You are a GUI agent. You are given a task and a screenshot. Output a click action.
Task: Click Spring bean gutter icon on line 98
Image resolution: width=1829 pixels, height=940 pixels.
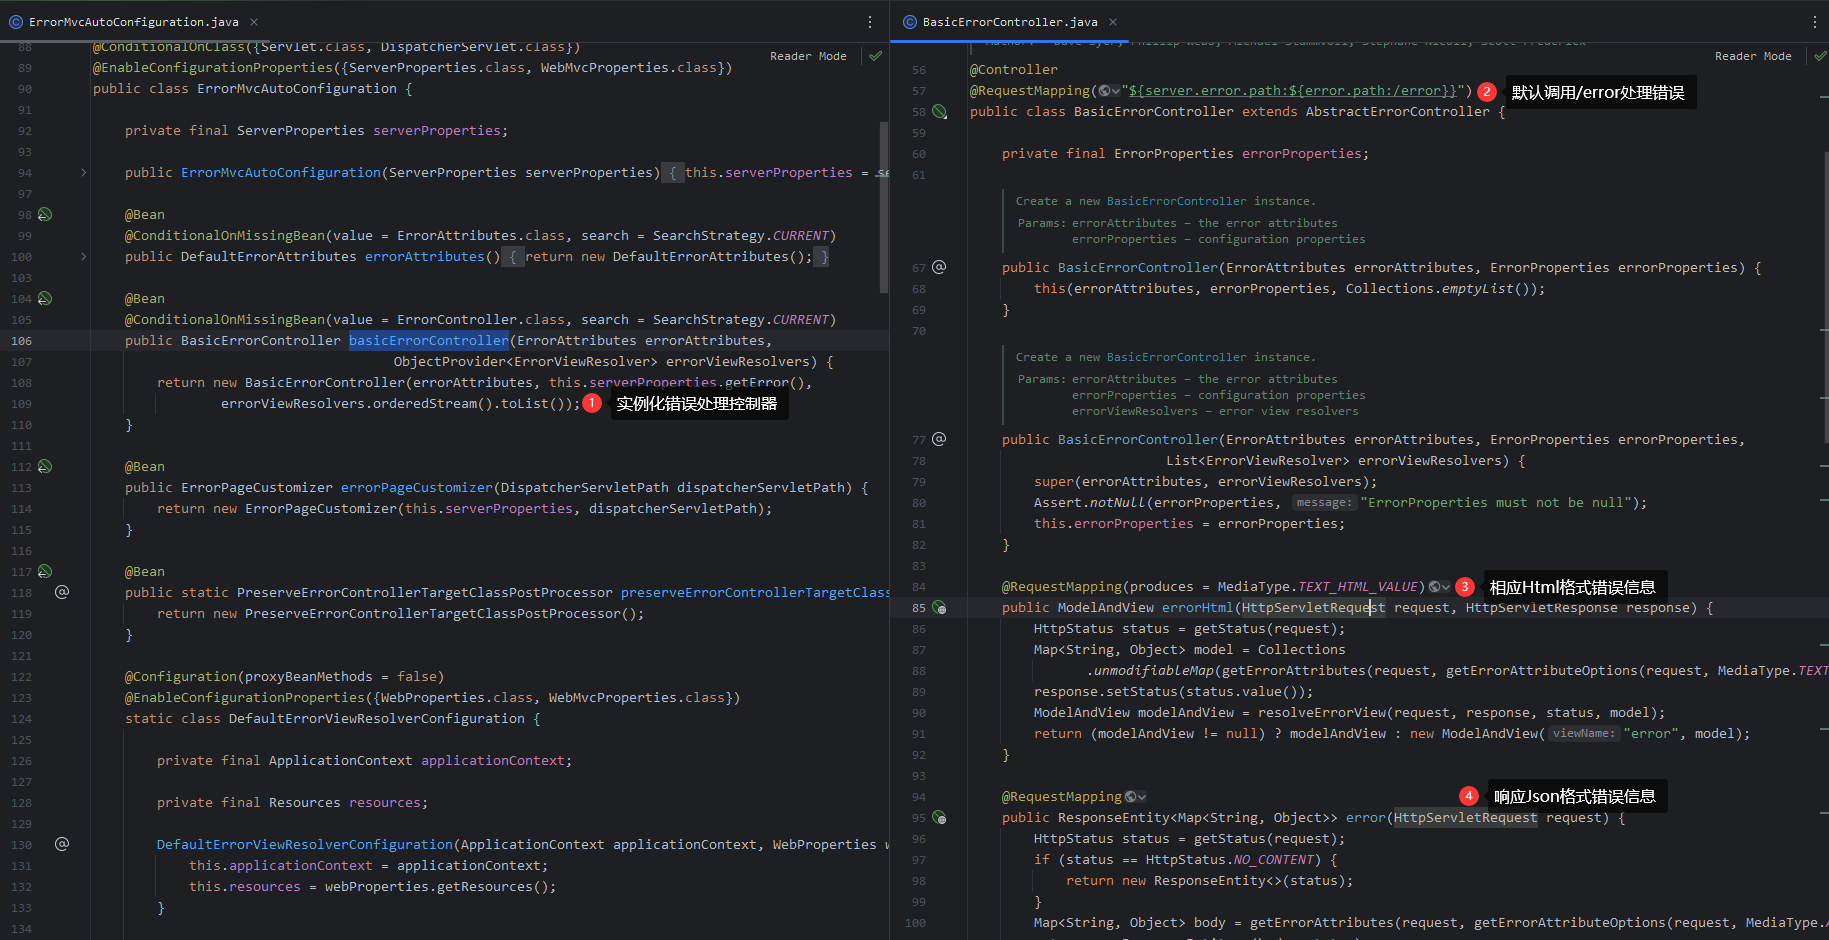tap(45, 214)
